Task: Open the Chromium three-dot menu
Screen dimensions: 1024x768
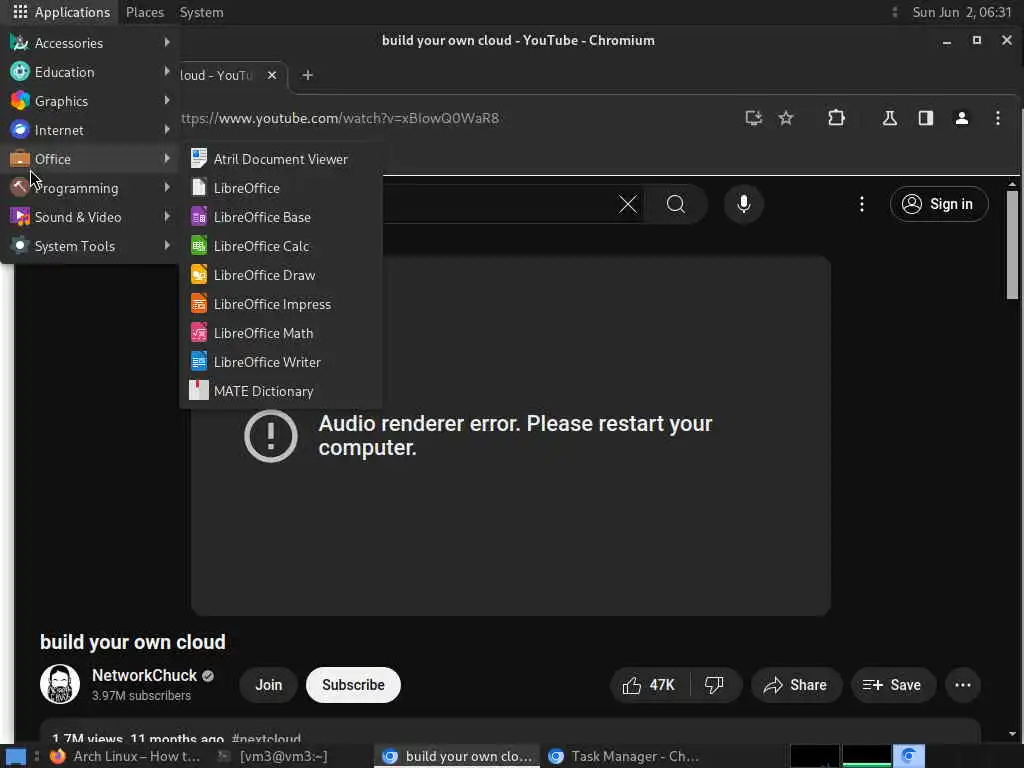Action: click(997, 118)
